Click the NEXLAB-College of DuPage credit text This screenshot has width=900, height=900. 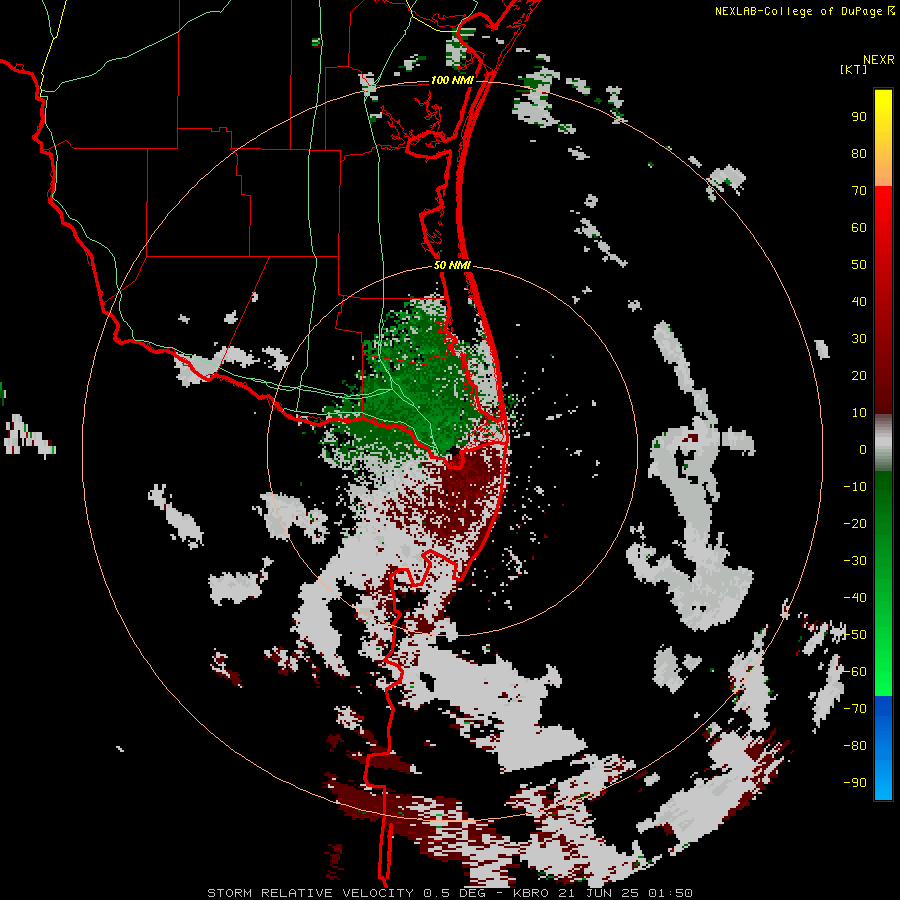804,11
